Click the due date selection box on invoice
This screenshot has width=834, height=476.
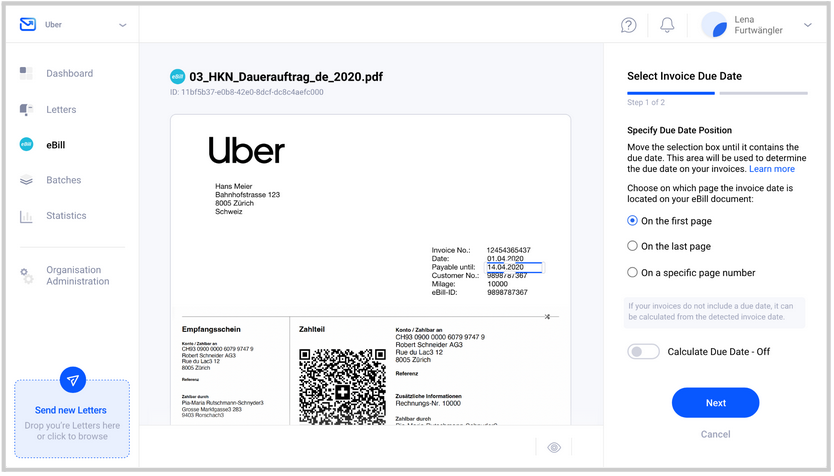tap(514, 268)
